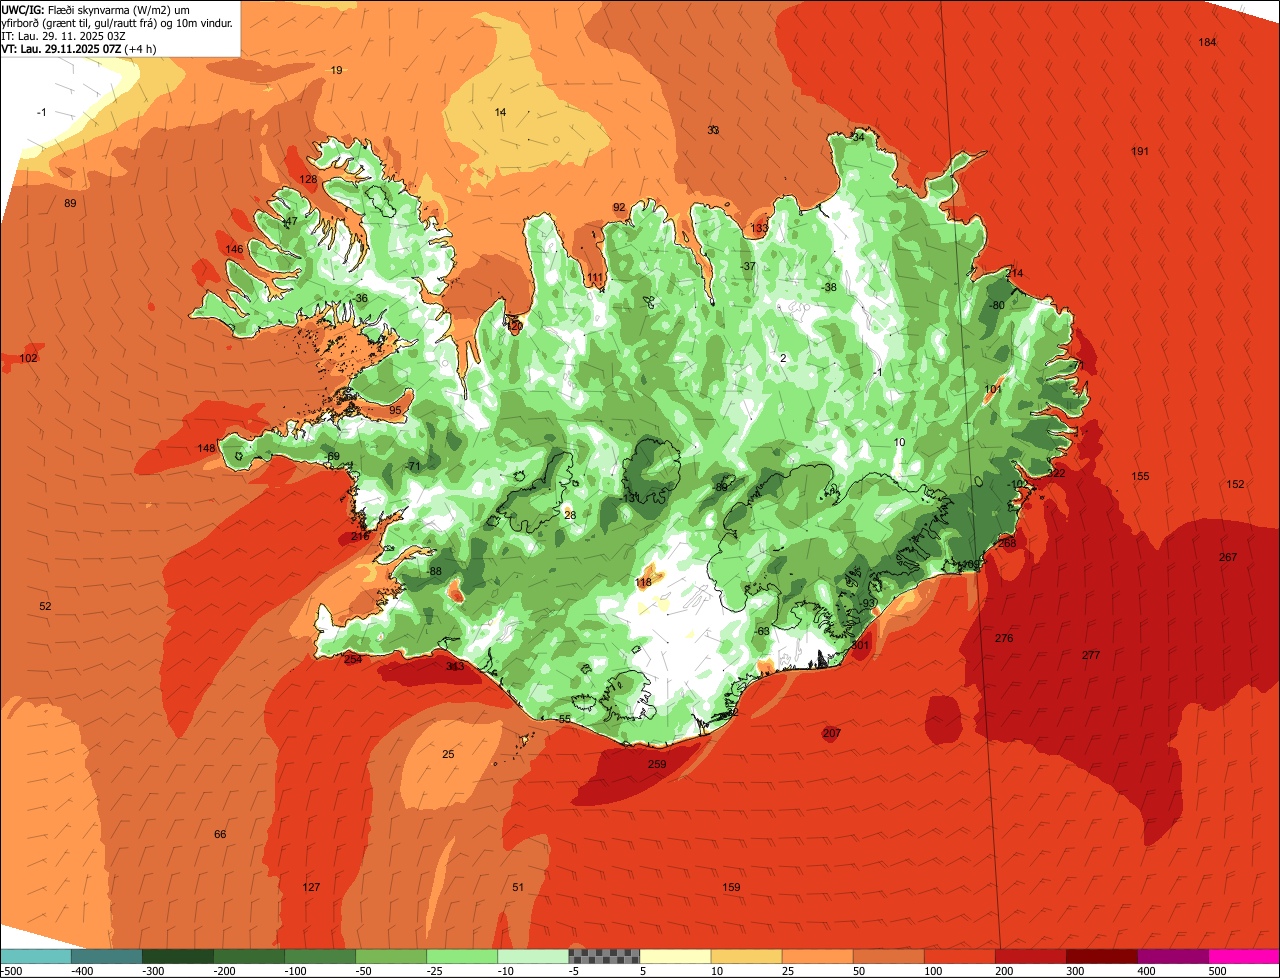This screenshot has height=978, width=1280.
Task: Click the magenta legend swatch above 500
Action: (1243, 956)
